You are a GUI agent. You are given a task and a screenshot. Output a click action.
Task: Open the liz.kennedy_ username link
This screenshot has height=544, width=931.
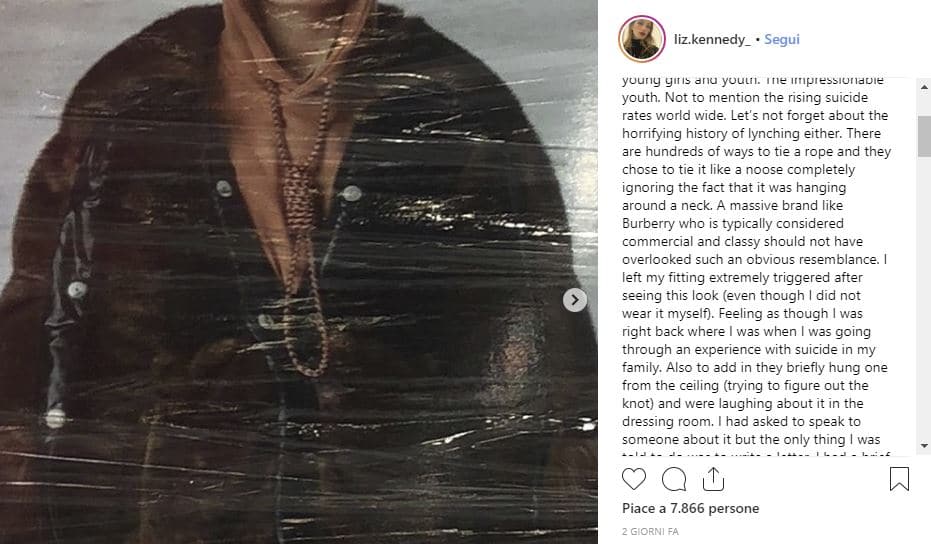[710, 40]
